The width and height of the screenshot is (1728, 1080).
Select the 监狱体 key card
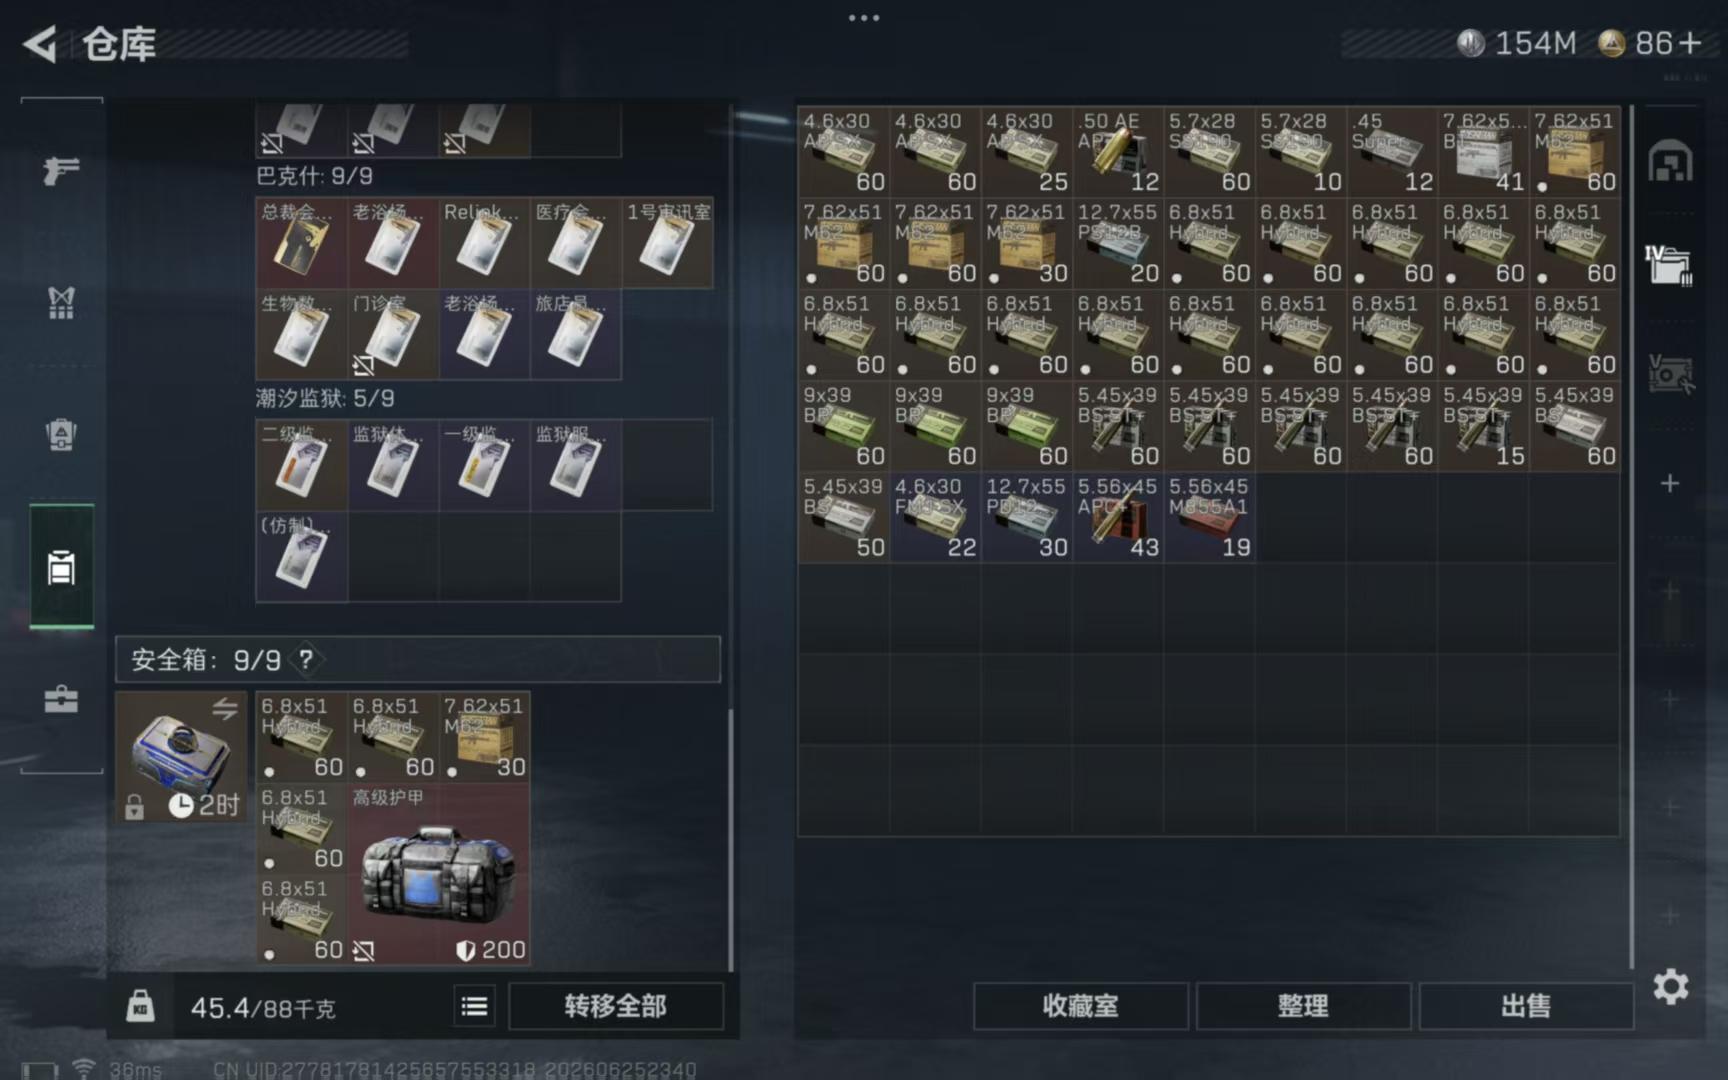point(393,465)
